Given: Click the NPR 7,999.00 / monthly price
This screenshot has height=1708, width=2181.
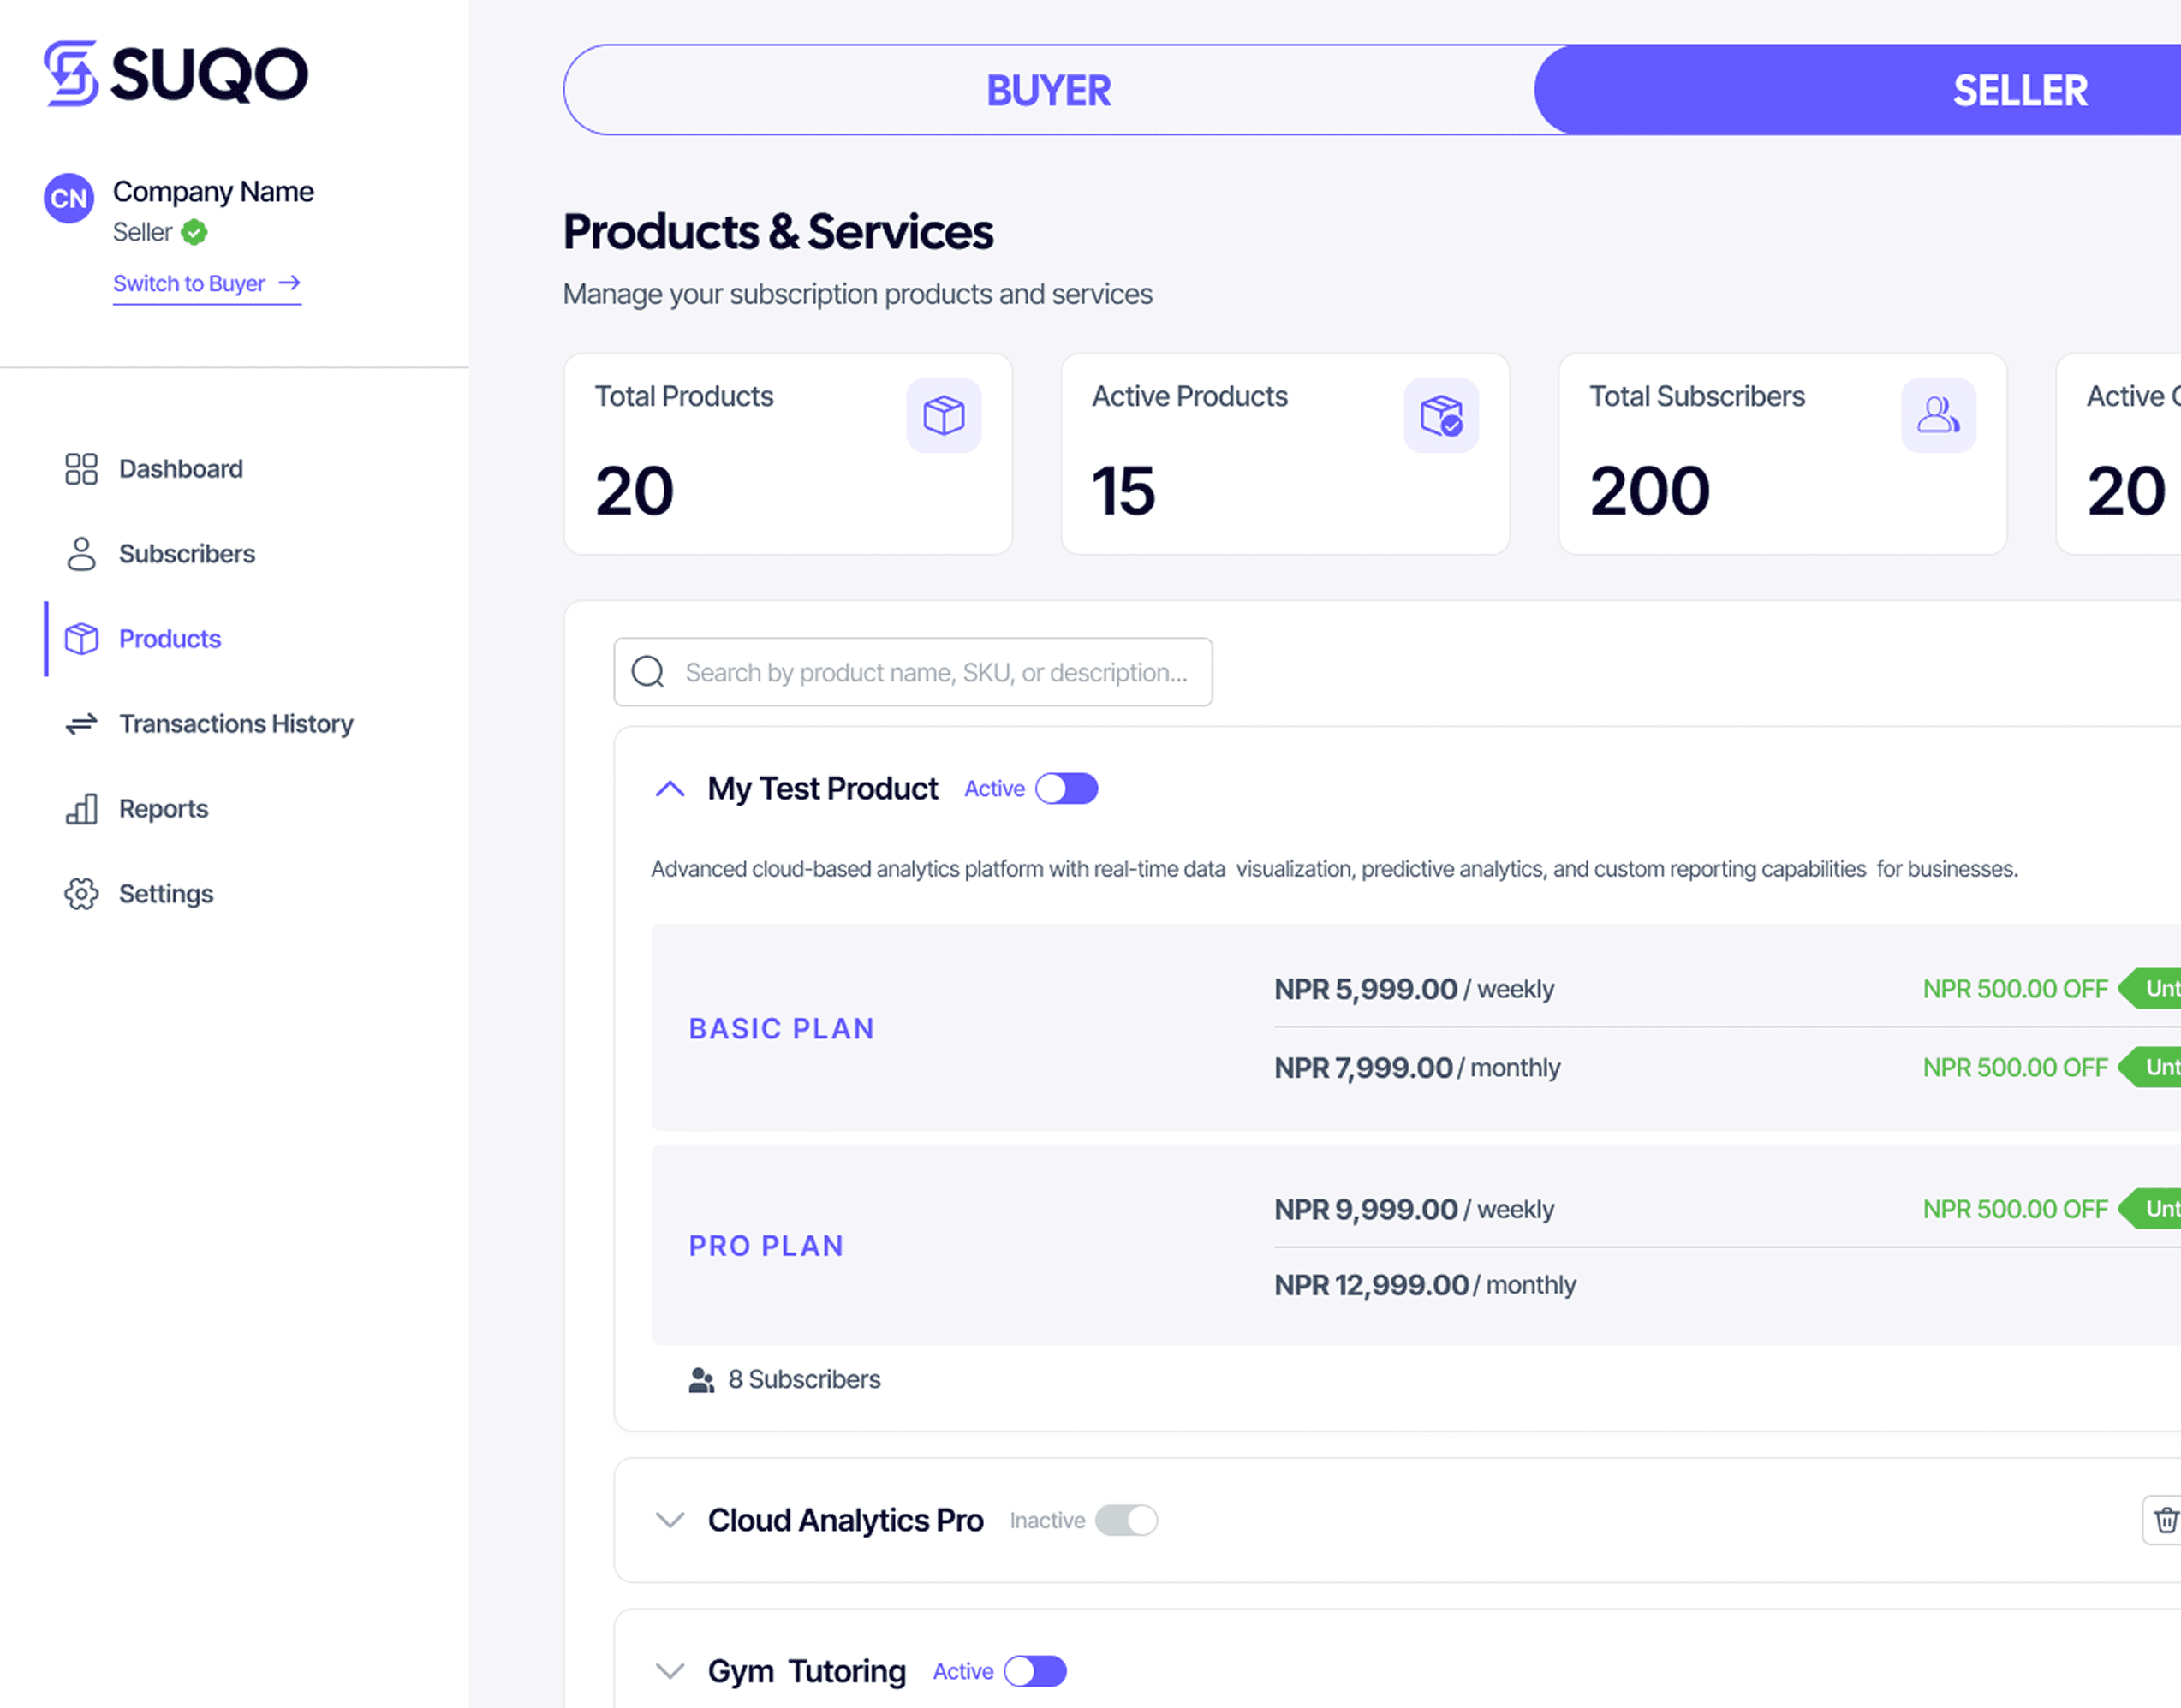Looking at the screenshot, I should (x=1417, y=1068).
